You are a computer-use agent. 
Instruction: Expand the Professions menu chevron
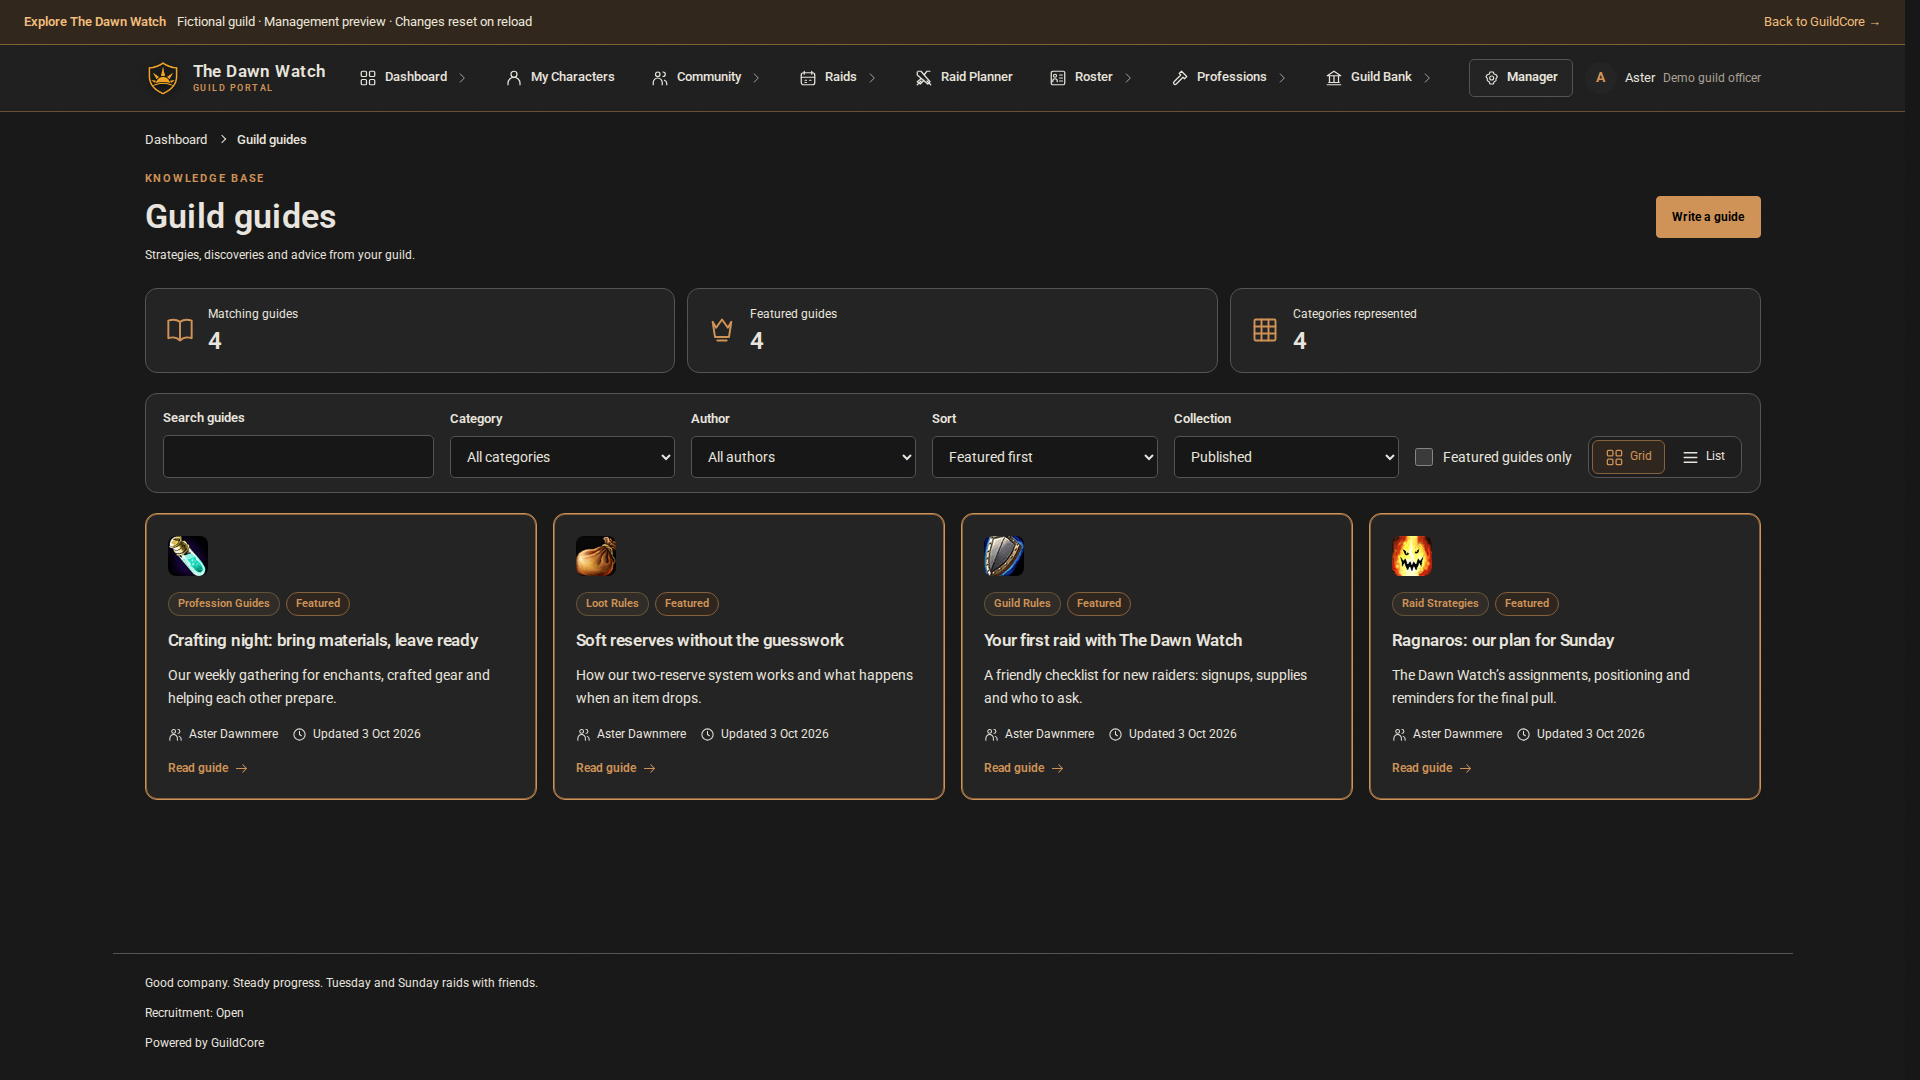pyautogui.click(x=1282, y=78)
